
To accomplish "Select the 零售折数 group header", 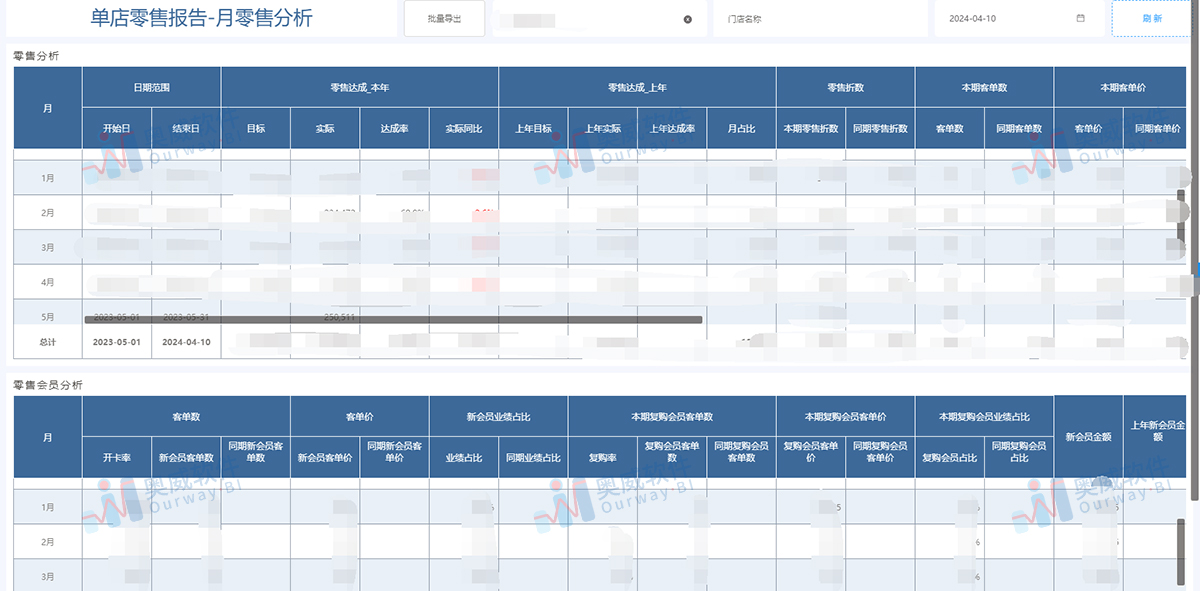I will (x=845, y=88).
